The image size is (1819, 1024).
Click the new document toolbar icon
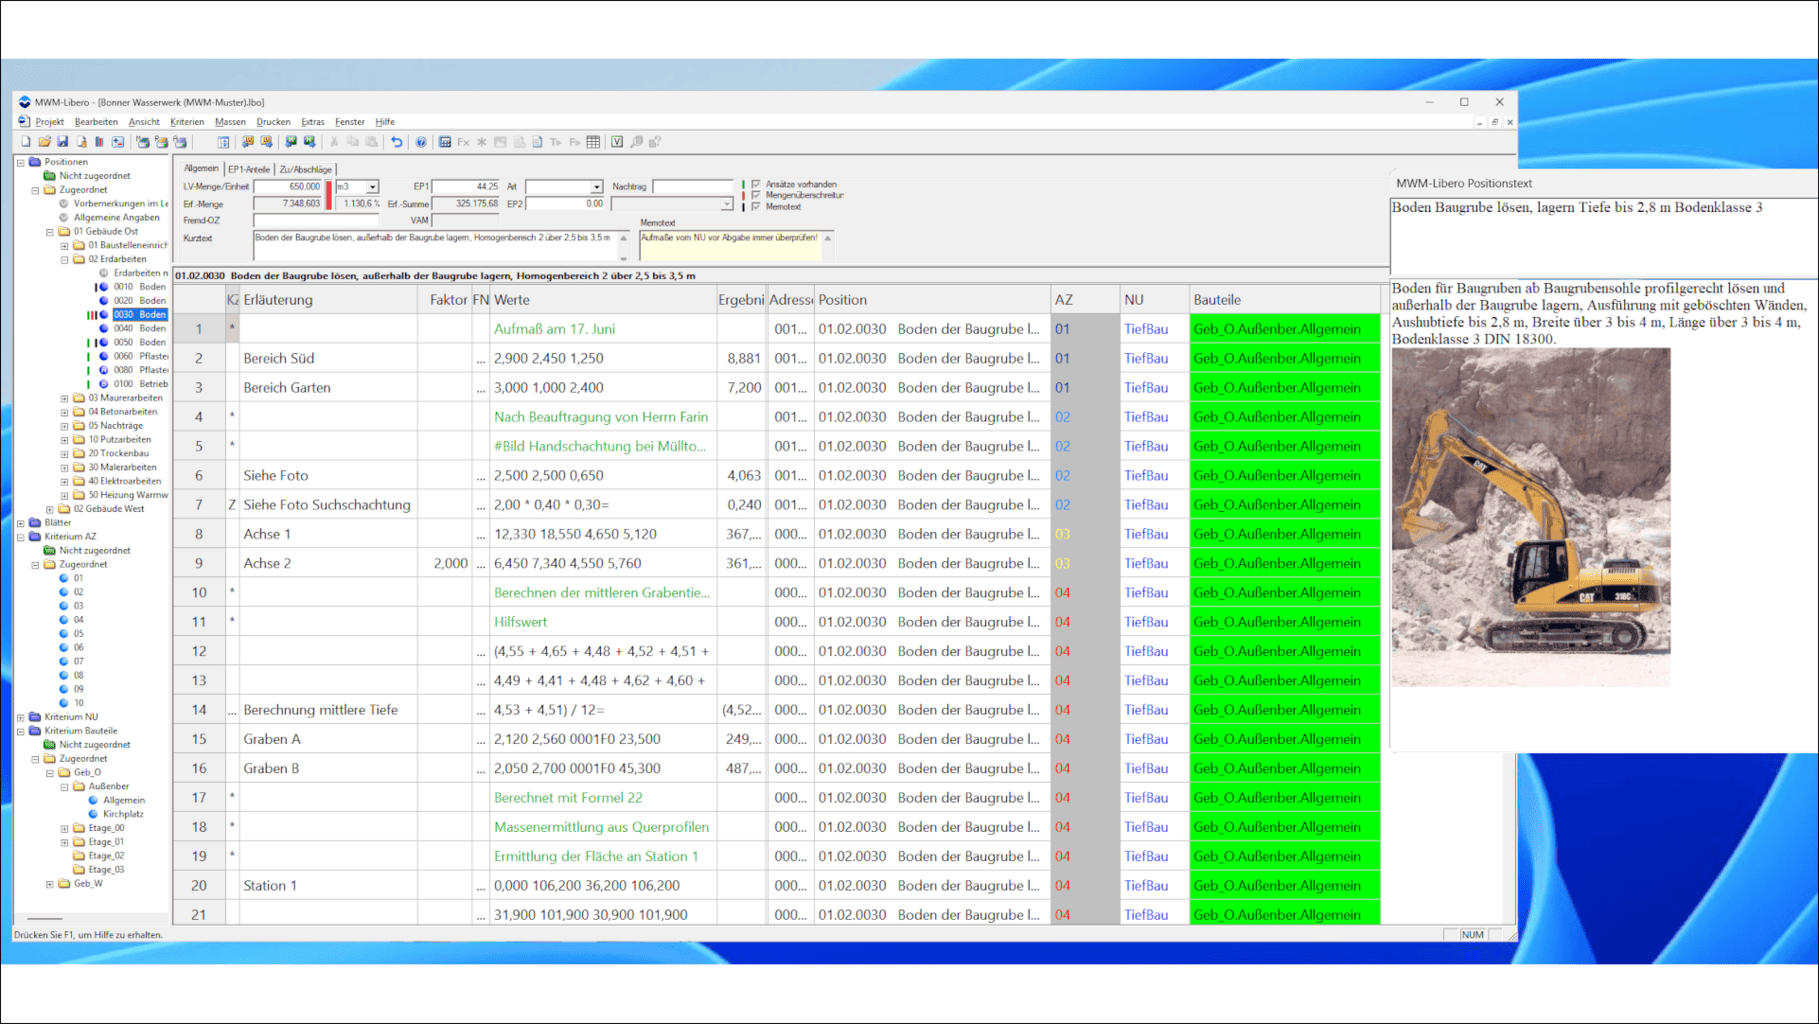pyautogui.click(x=26, y=142)
